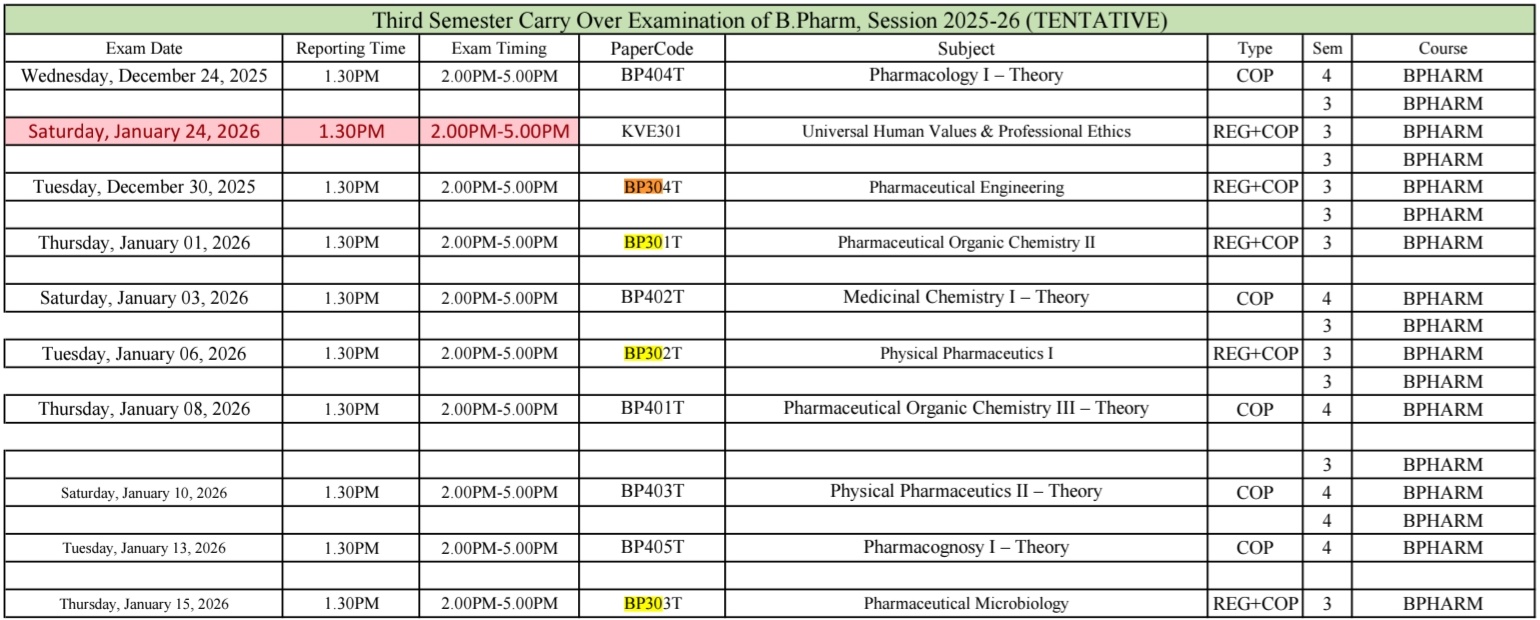This screenshot has height=620, width=1540.
Task: Click the KVE301 paper code cell
Action: click(652, 131)
